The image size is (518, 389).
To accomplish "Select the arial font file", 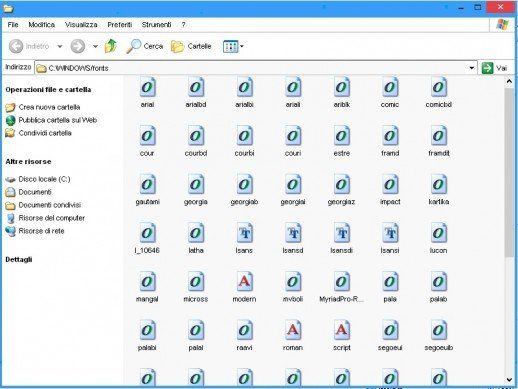I will [147, 93].
